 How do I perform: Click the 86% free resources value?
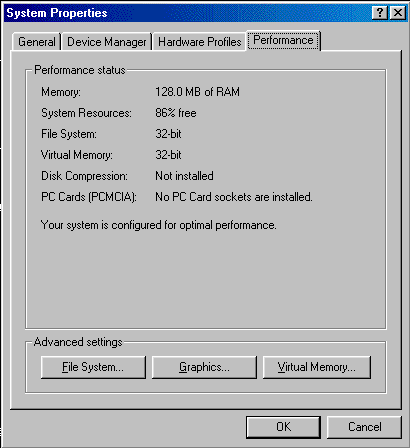(x=176, y=113)
